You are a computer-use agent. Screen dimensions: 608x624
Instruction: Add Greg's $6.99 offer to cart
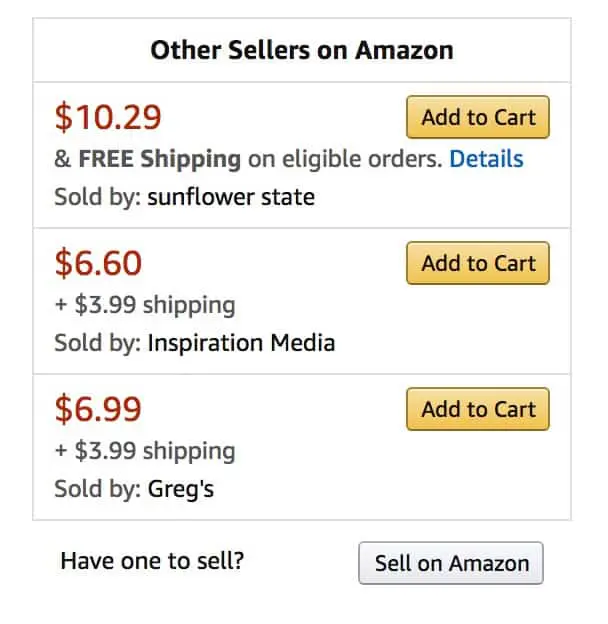(478, 409)
